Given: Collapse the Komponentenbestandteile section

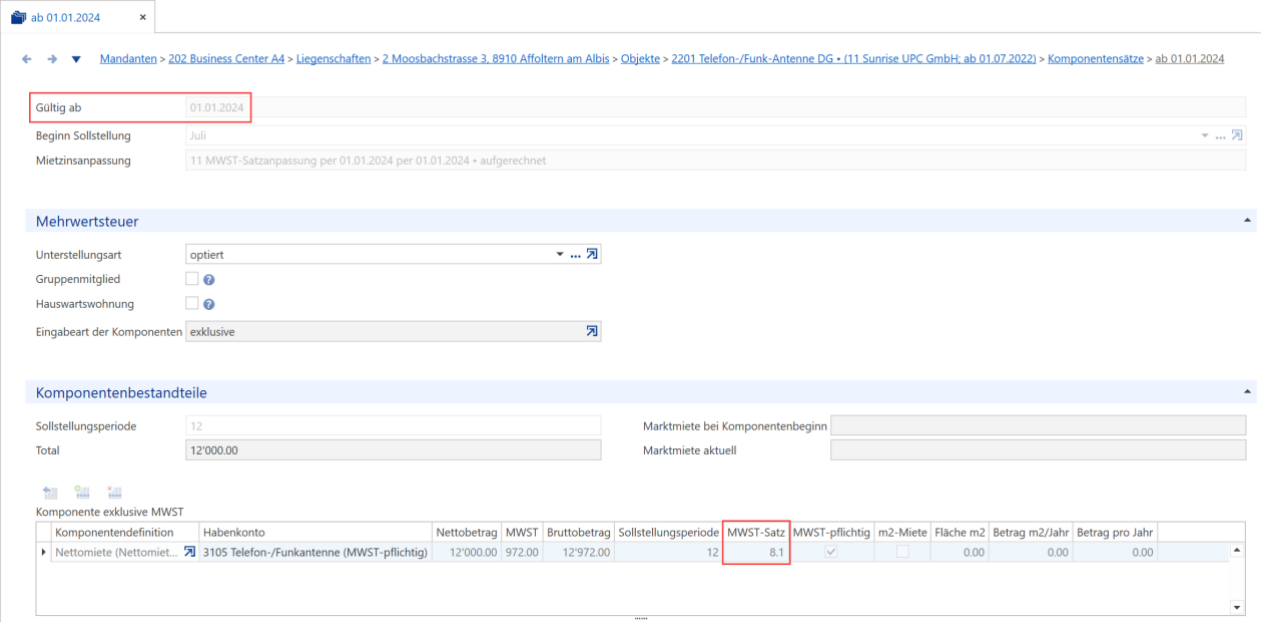Looking at the screenshot, I should [x=1247, y=390].
